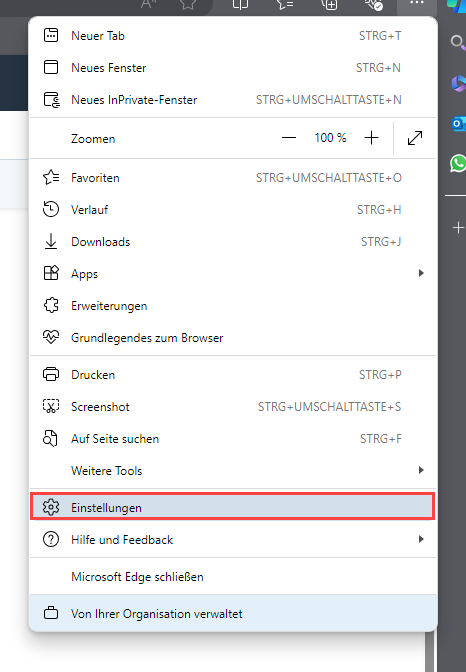Screen dimensions: 466x672
Task: Enter full screen via the diagonal arrows icon
Action: pos(415,138)
